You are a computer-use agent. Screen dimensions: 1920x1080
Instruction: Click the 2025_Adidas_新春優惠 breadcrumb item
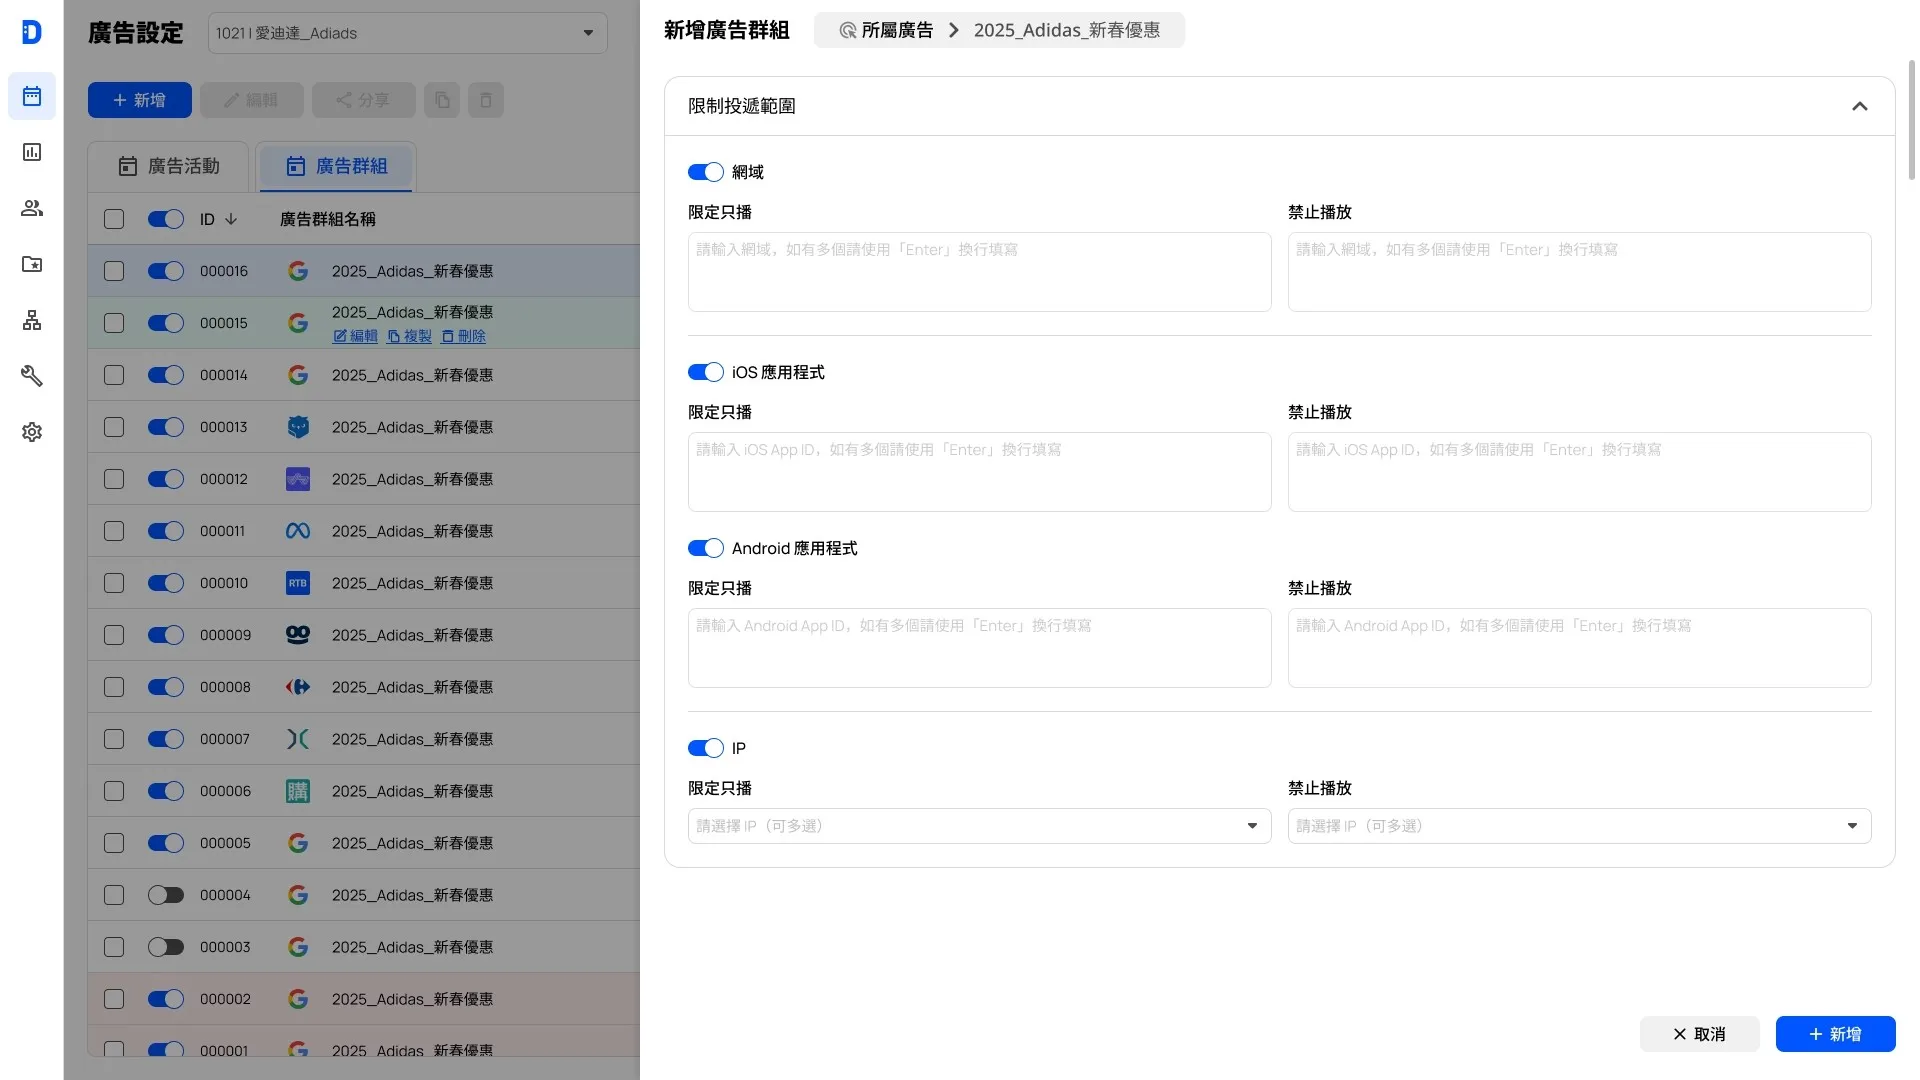tap(1067, 30)
